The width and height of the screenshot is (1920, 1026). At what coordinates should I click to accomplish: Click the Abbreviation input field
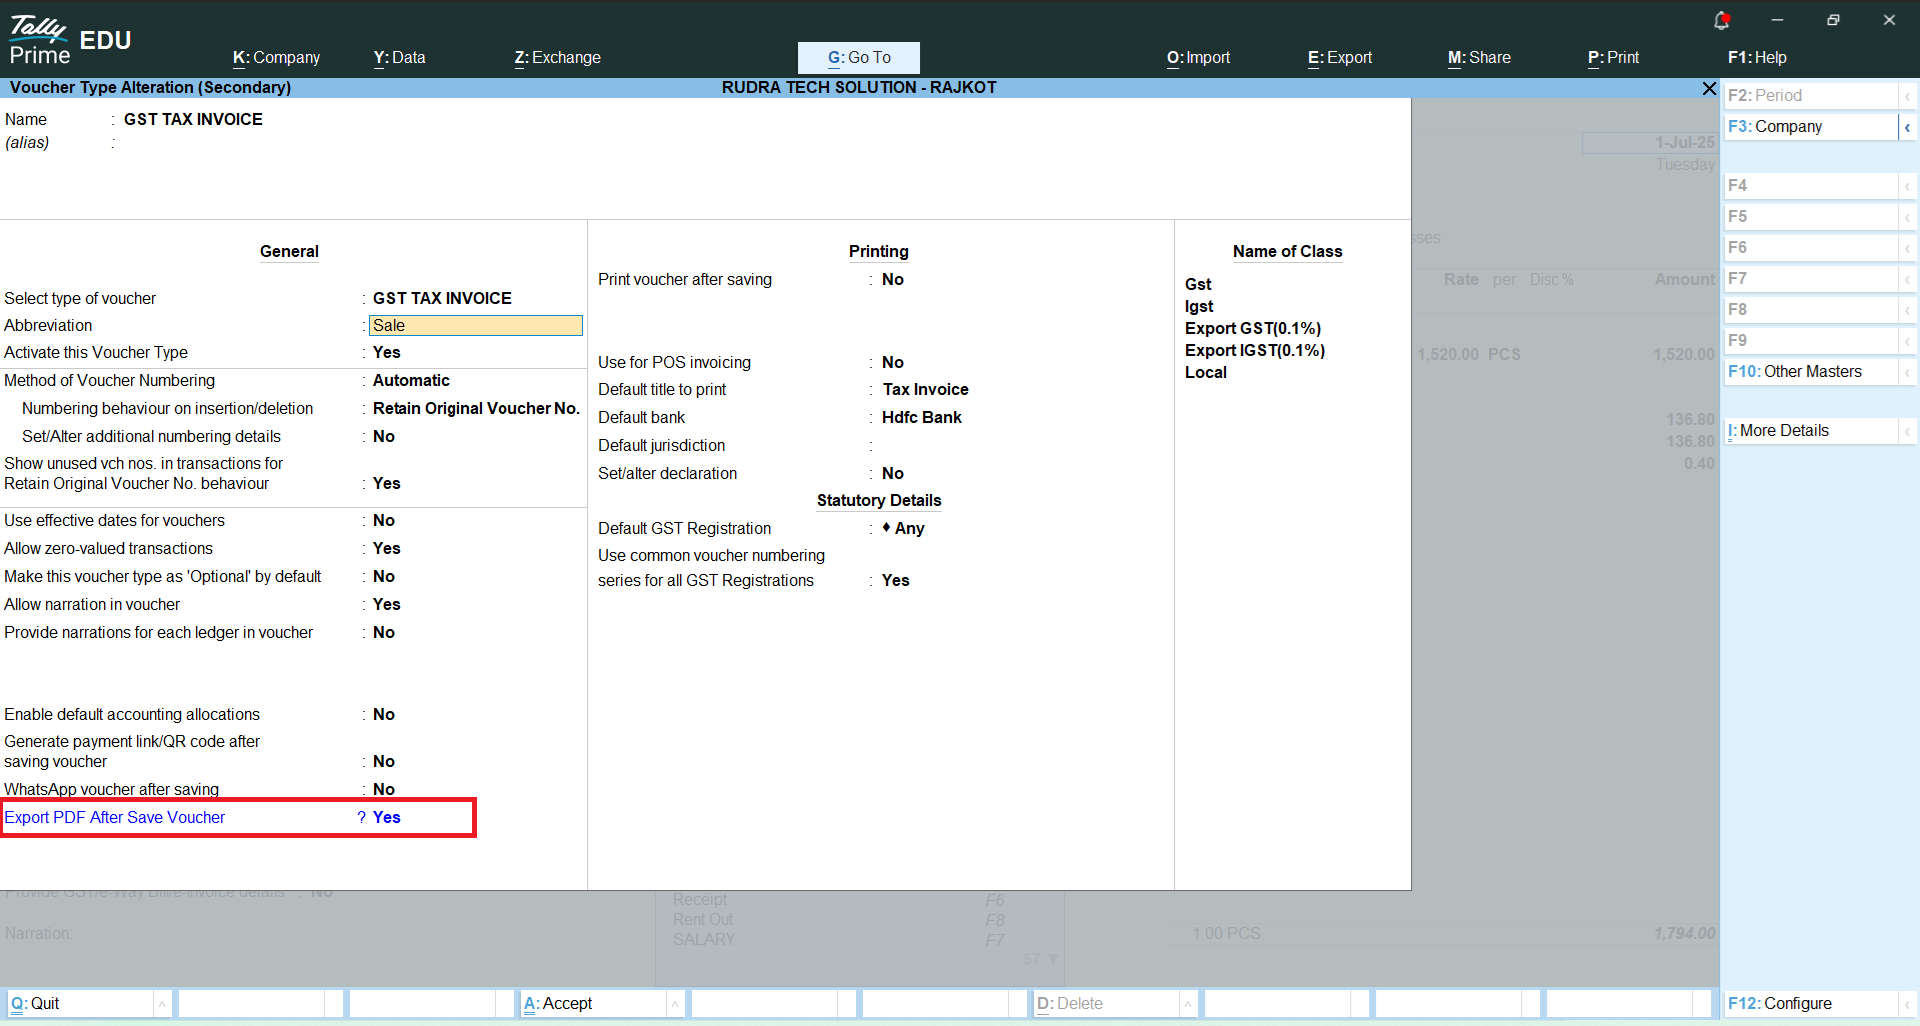coord(475,326)
